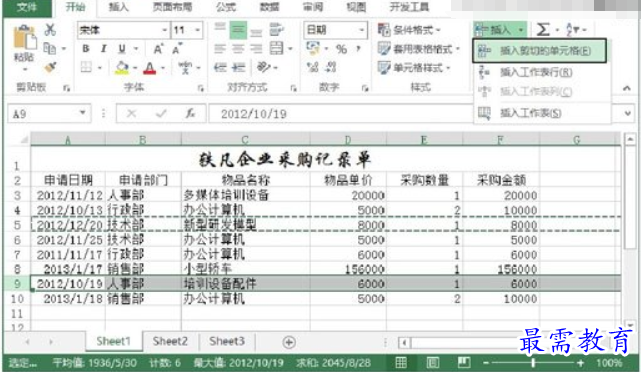The width and height of the screenshot is (641, 372).
Task: Click the formula bar showing 2012/10/19
Action: [340, 114]
